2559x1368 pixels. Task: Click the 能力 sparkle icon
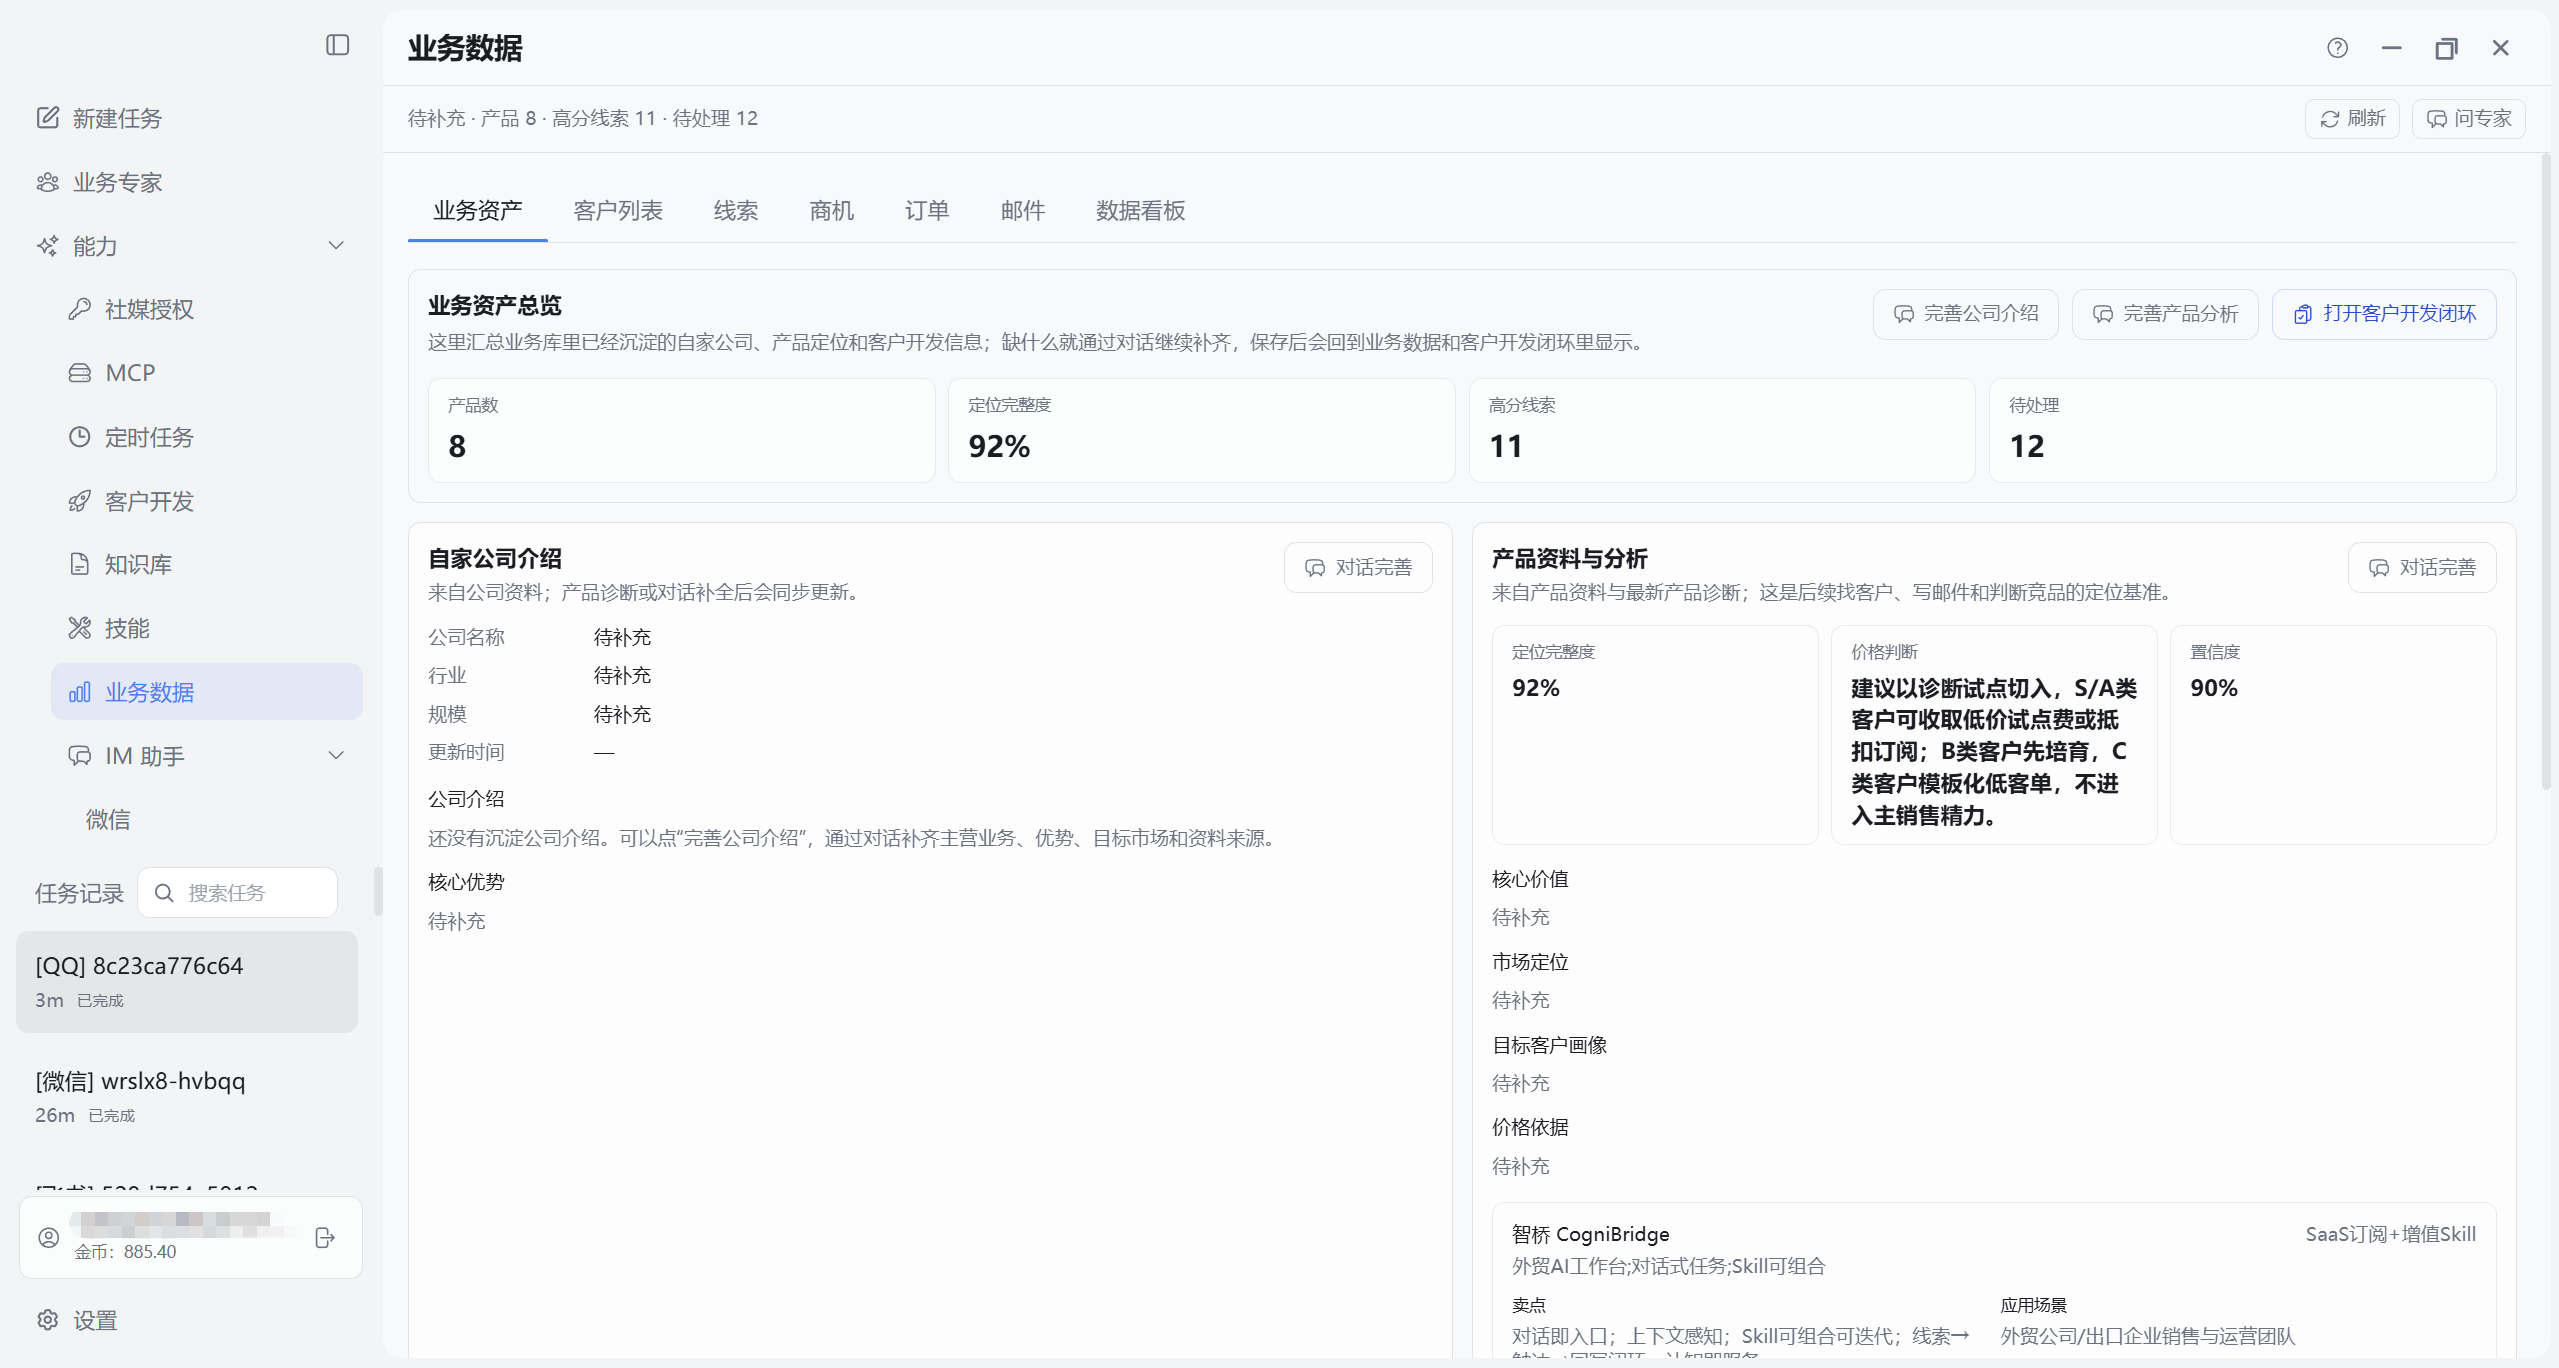pyautogui.click(x=48, y=246)
